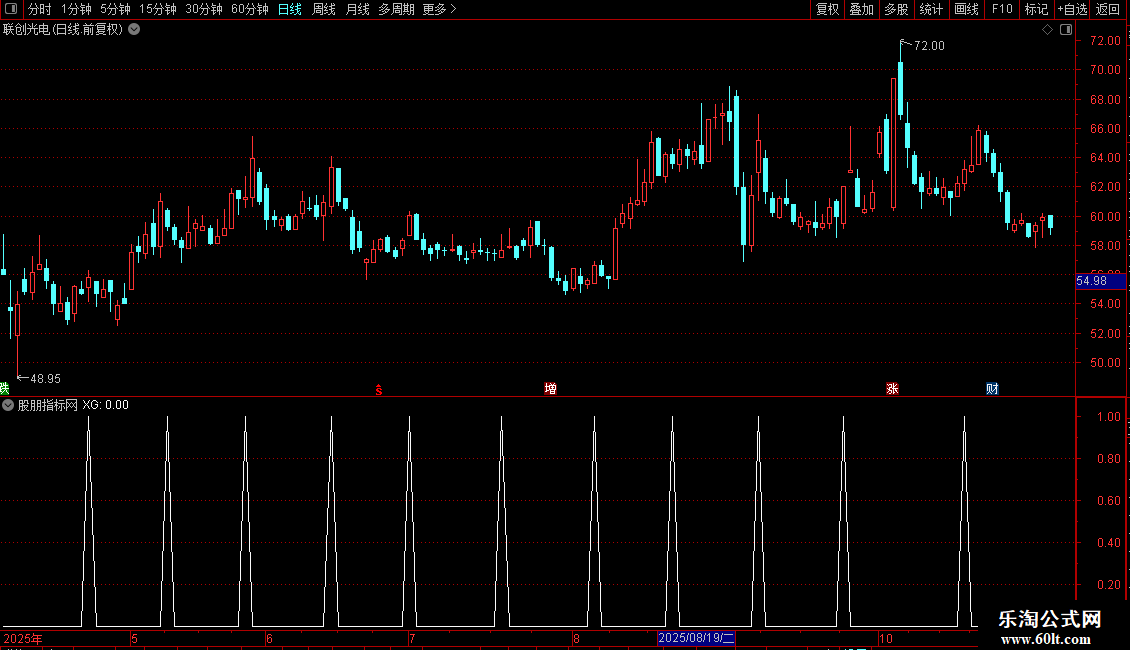Switch to 分时 intraday view
Image resolution: width=1130 pixels, height=650 pixels.
tap(40, 9)
